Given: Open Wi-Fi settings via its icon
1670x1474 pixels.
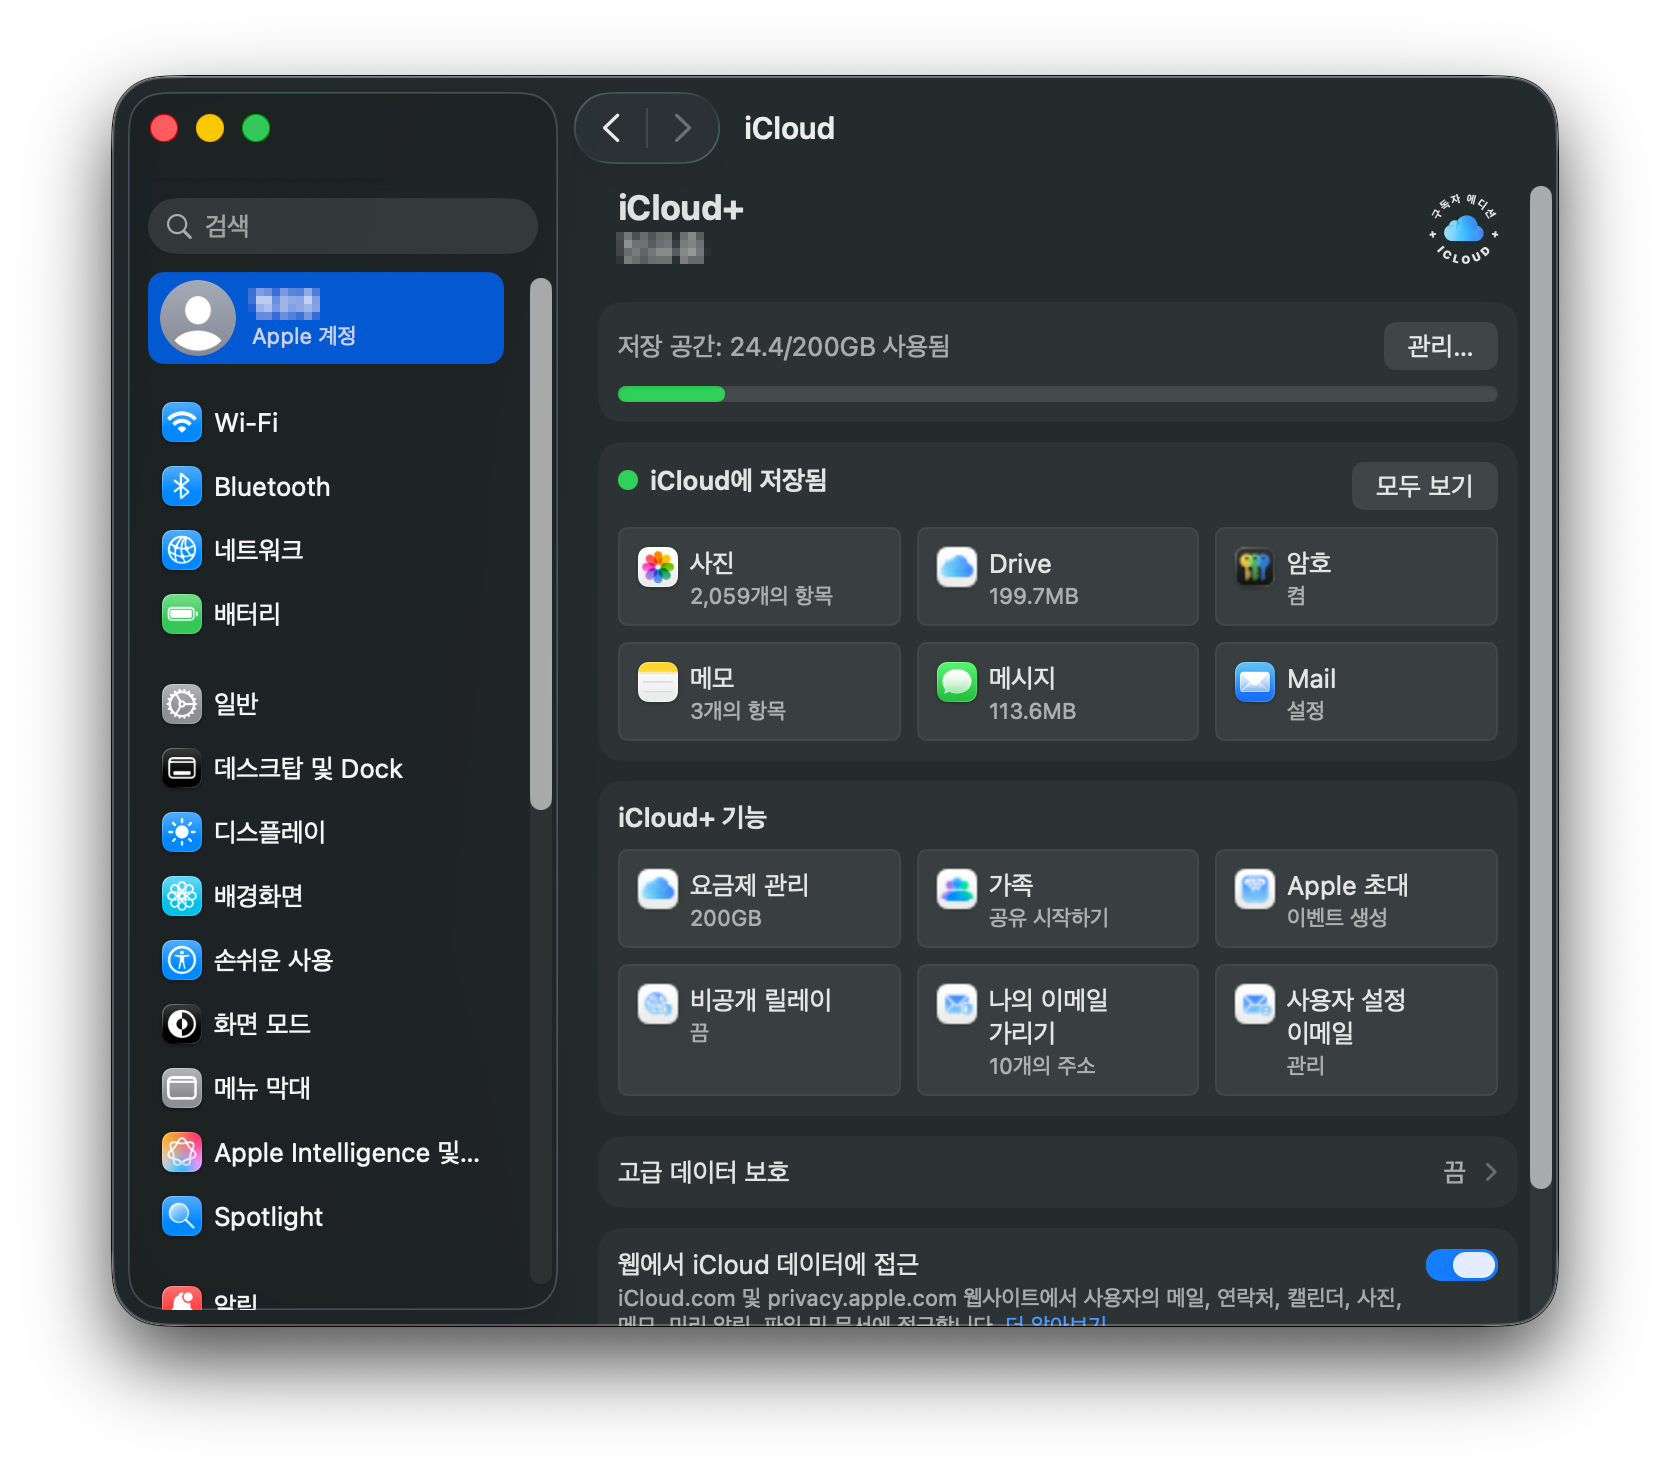Looking at the screenshot, I should (182, 422).
